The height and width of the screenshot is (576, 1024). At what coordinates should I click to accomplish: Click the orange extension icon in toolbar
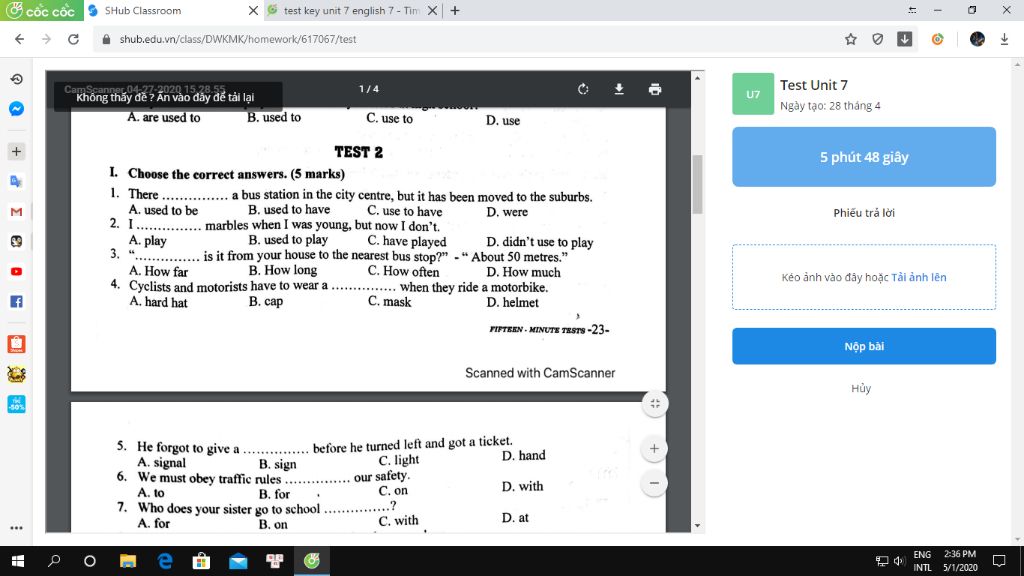937,39
